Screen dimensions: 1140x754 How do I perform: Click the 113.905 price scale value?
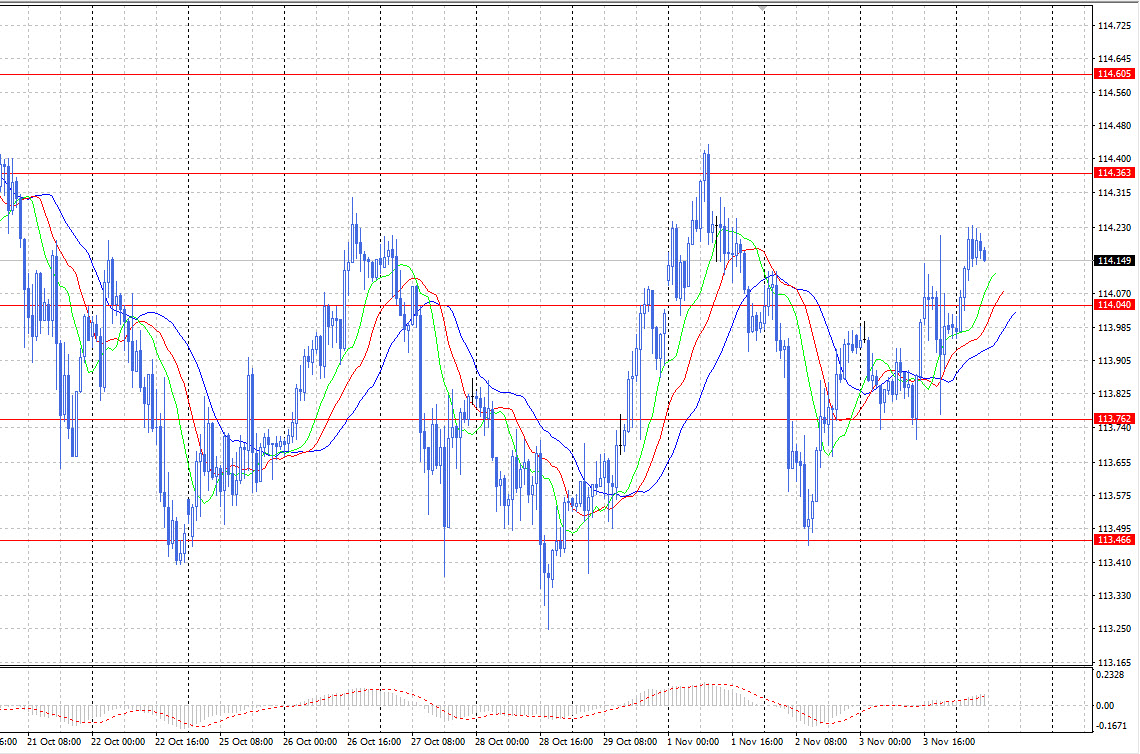(1114, 361)
